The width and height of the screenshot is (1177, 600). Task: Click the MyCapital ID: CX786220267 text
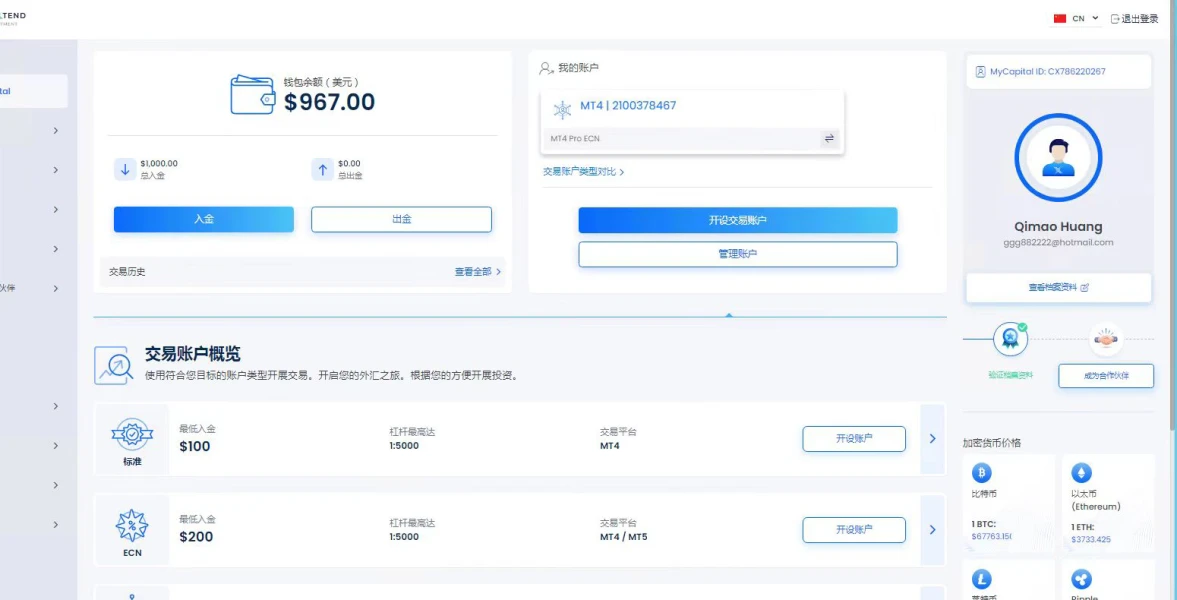click(x=1048, y=72)
